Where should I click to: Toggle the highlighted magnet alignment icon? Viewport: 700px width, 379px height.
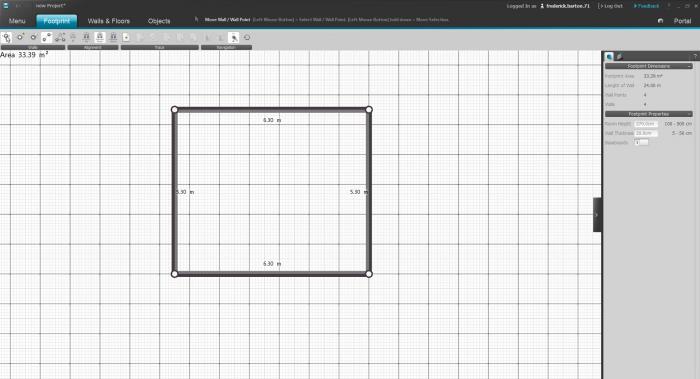(100, 37)
